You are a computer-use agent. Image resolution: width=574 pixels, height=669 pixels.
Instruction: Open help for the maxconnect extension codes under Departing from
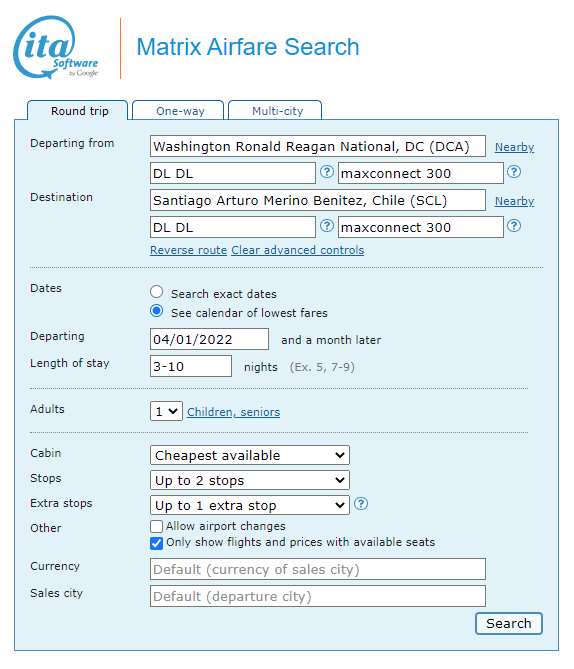coord(514,172)
